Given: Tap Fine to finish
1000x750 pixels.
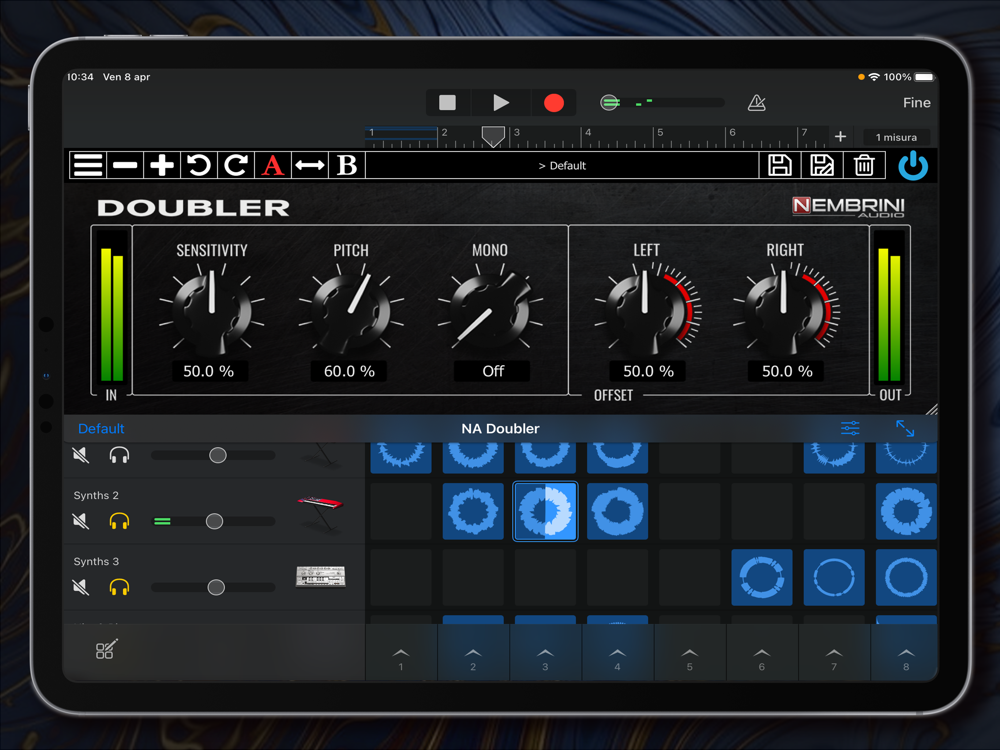Looking at the screenshot, I should pos(916,103).
